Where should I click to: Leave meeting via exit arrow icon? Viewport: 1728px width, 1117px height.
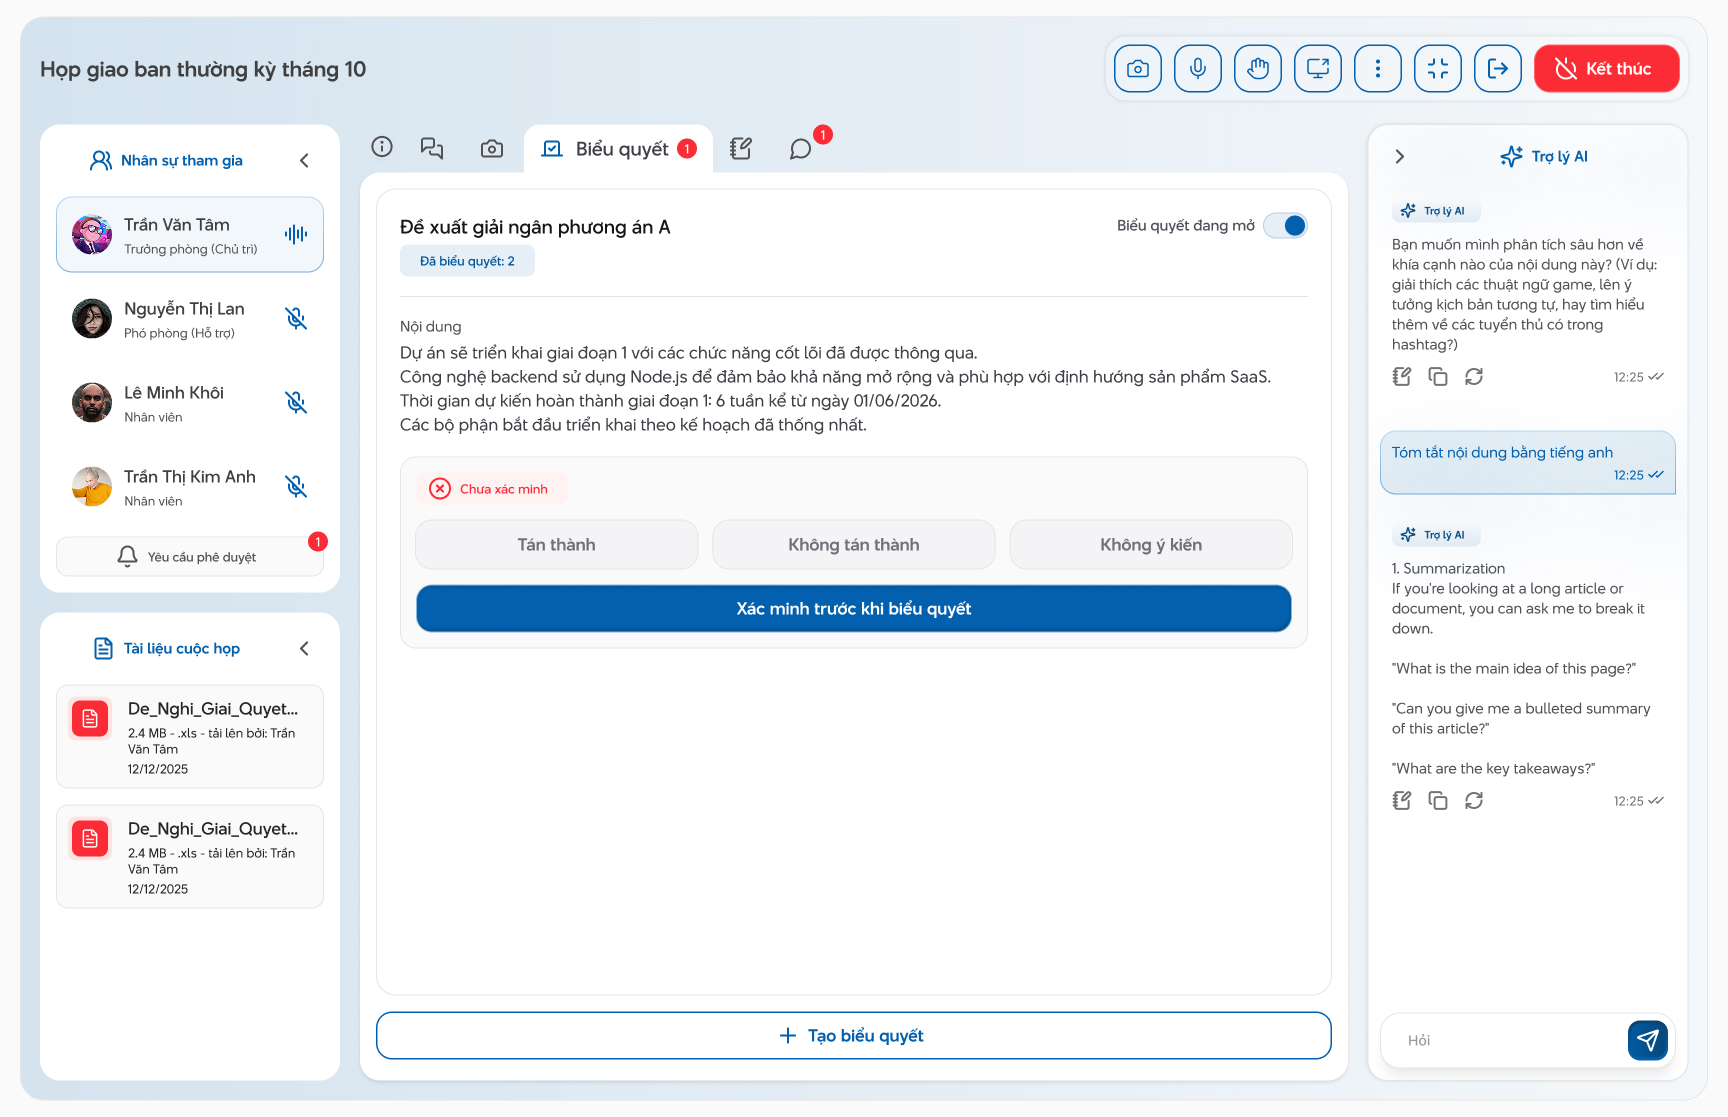coord(1497,69)
